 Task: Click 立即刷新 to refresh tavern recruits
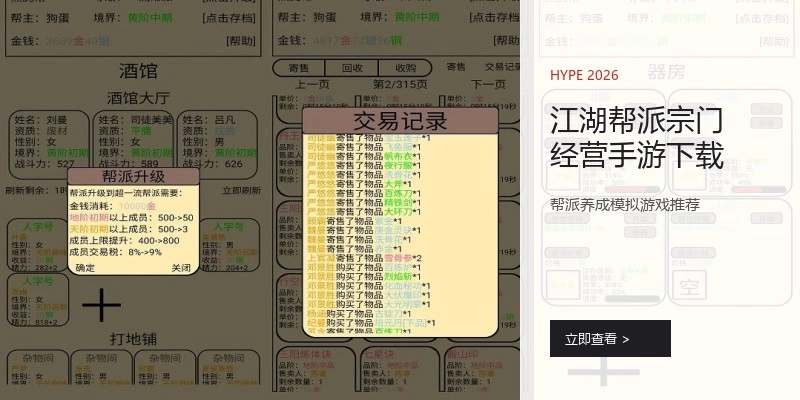241,190
